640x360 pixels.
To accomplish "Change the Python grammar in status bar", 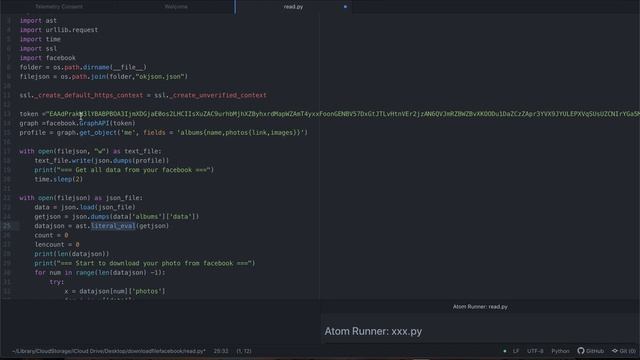I will coord(560,351).
